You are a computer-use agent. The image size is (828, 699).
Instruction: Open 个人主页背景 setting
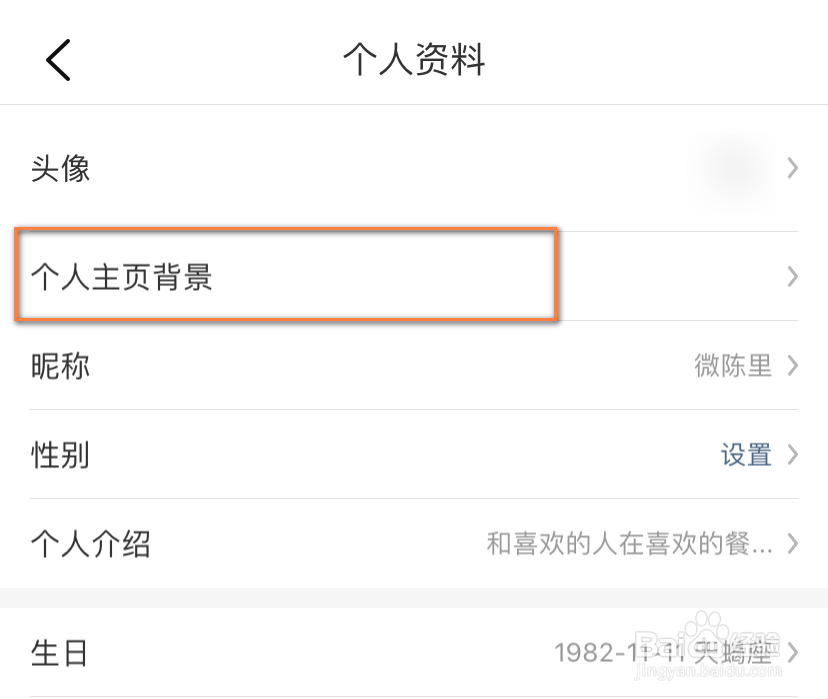coord(122,277)
